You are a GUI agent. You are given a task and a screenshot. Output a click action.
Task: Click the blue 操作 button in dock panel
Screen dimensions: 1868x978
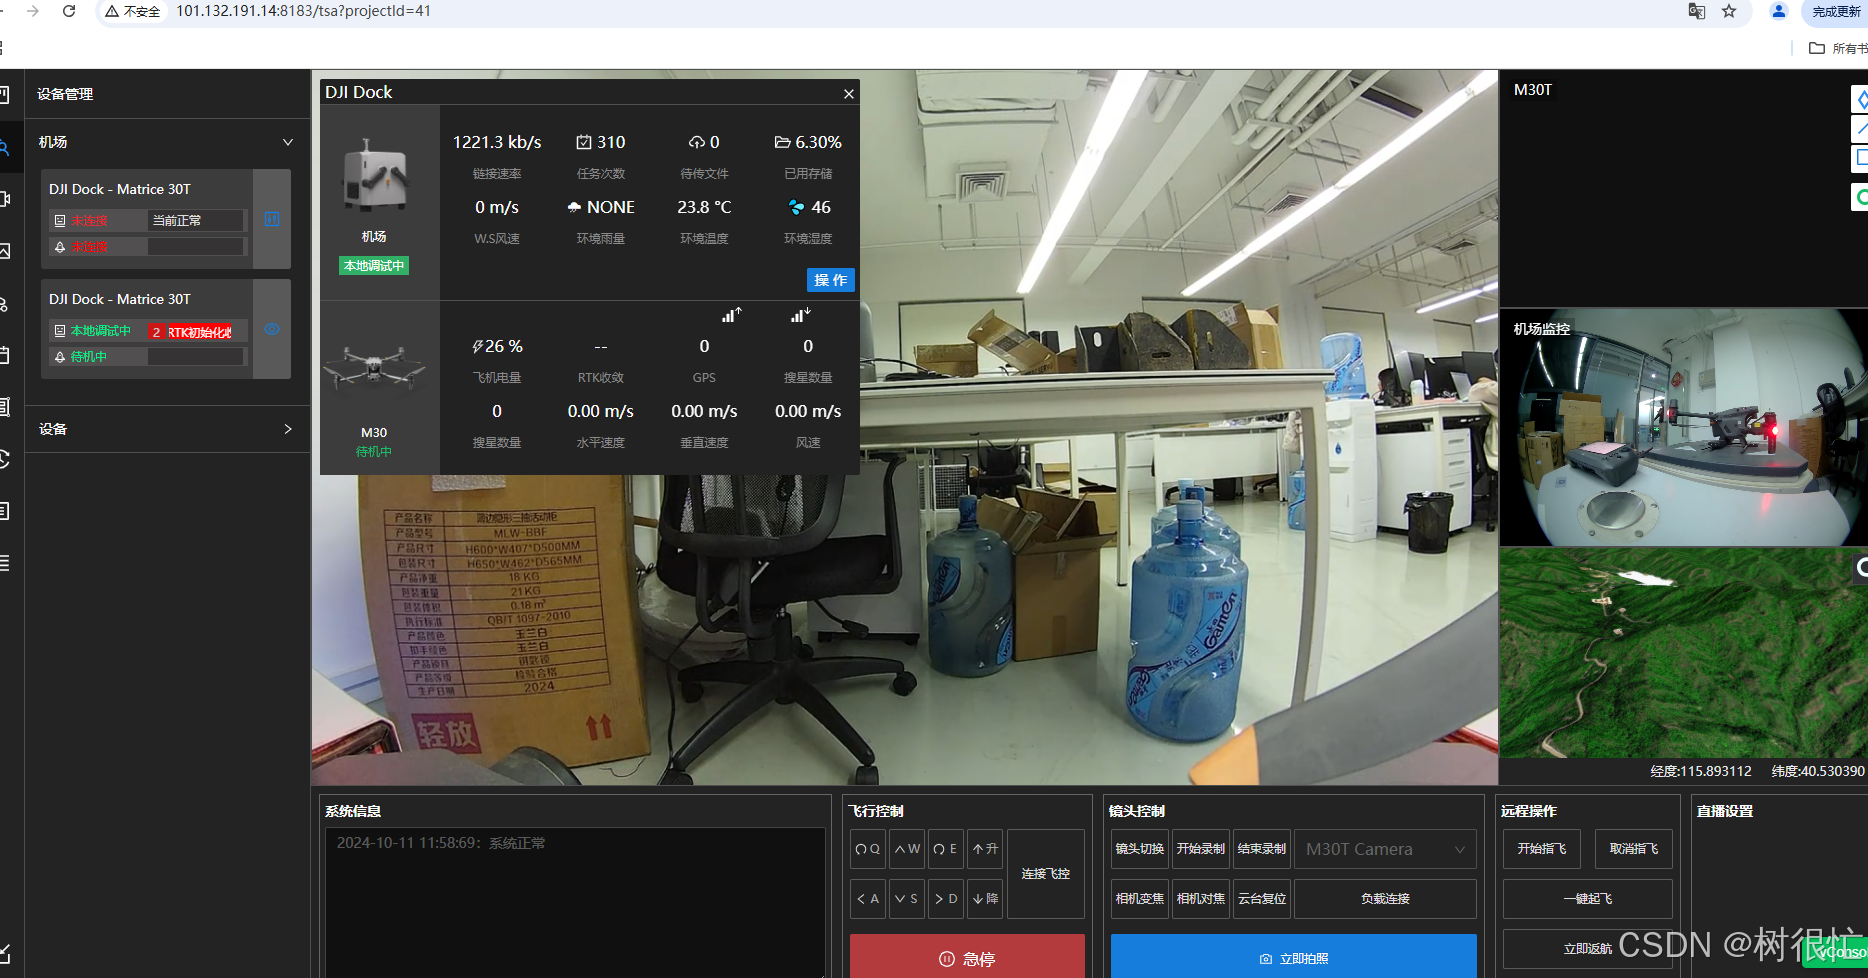[x=831, y=280]
